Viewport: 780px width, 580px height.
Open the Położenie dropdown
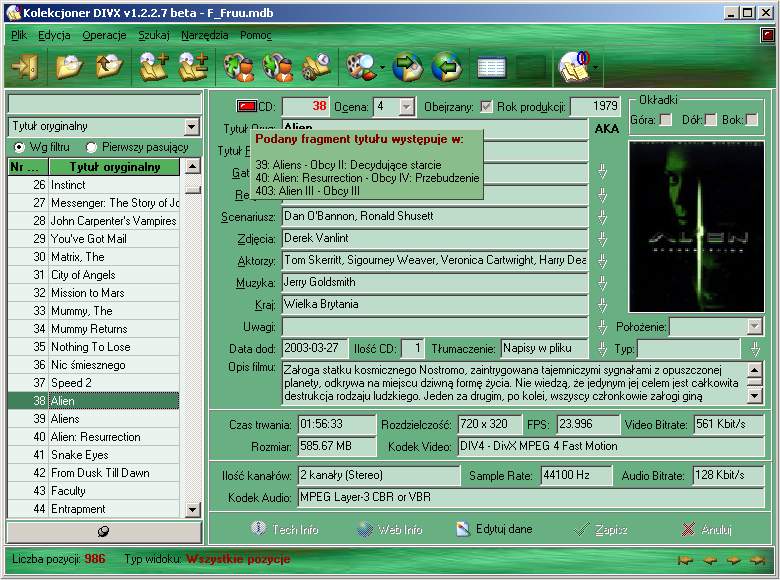(754, 327)
